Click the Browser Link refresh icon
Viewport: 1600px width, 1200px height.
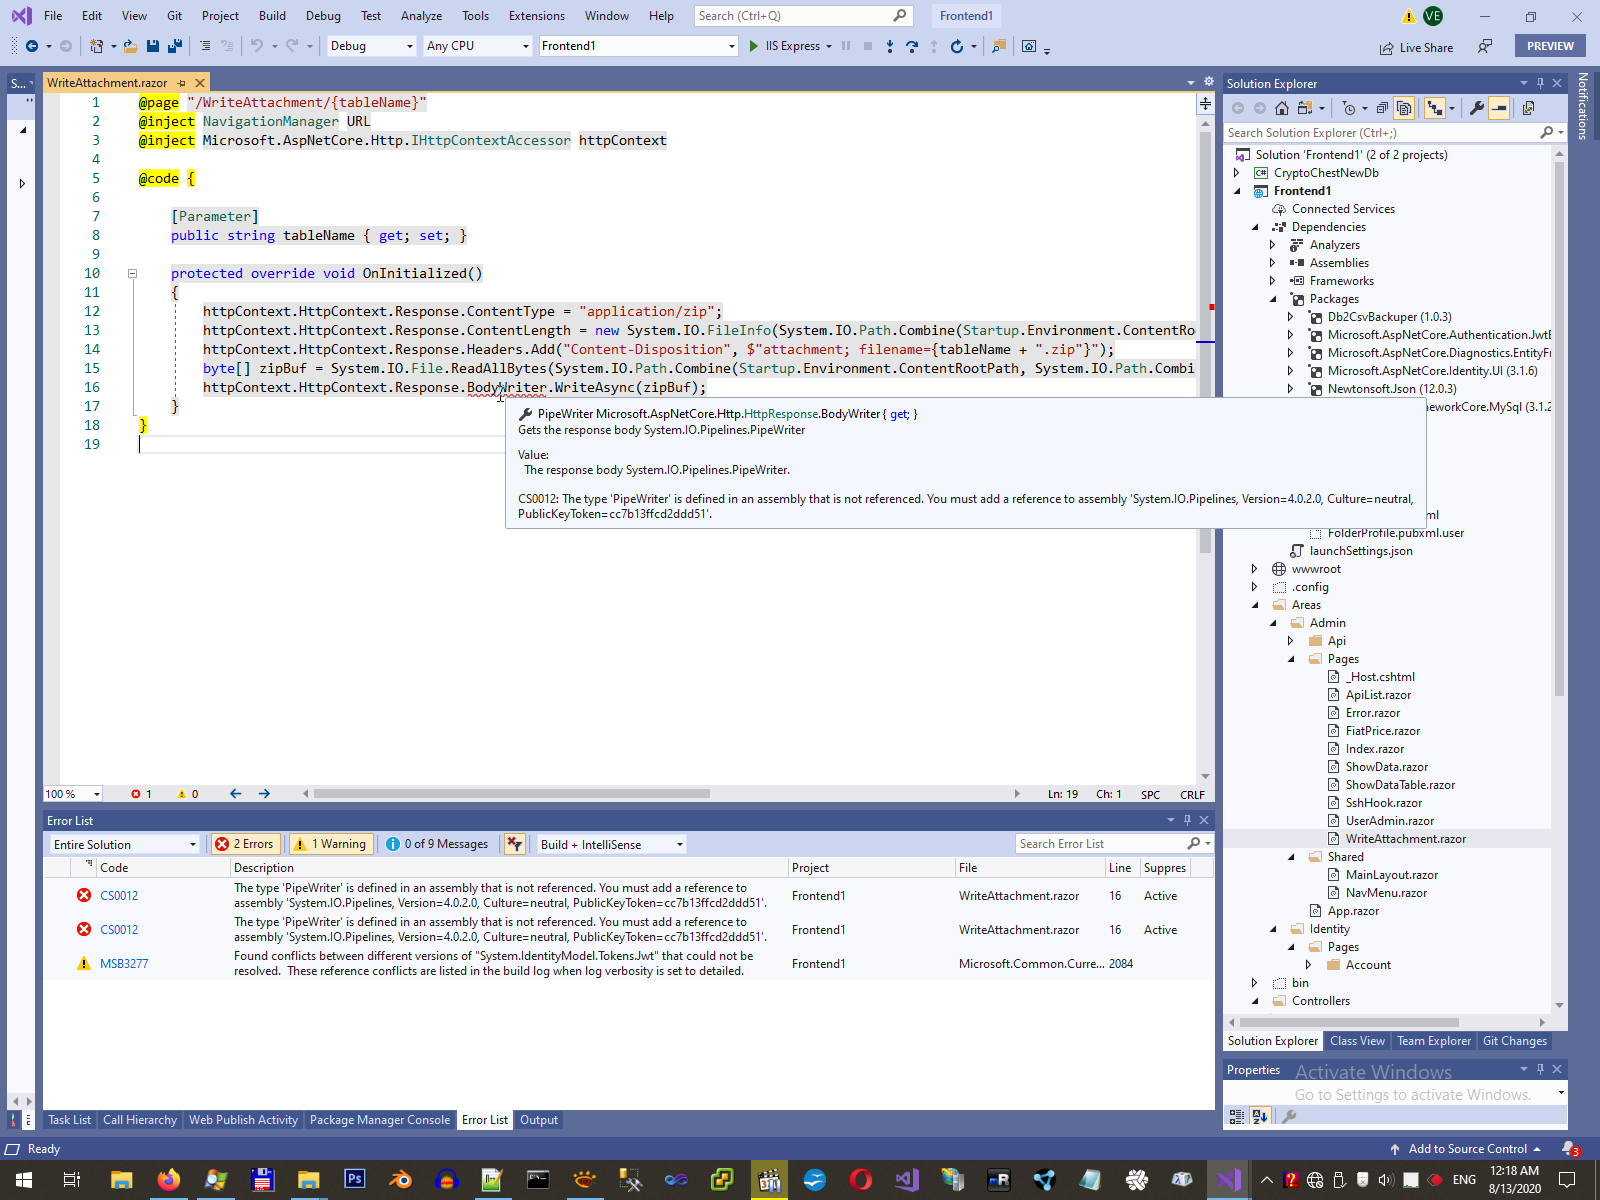click(x=957, y=46)
